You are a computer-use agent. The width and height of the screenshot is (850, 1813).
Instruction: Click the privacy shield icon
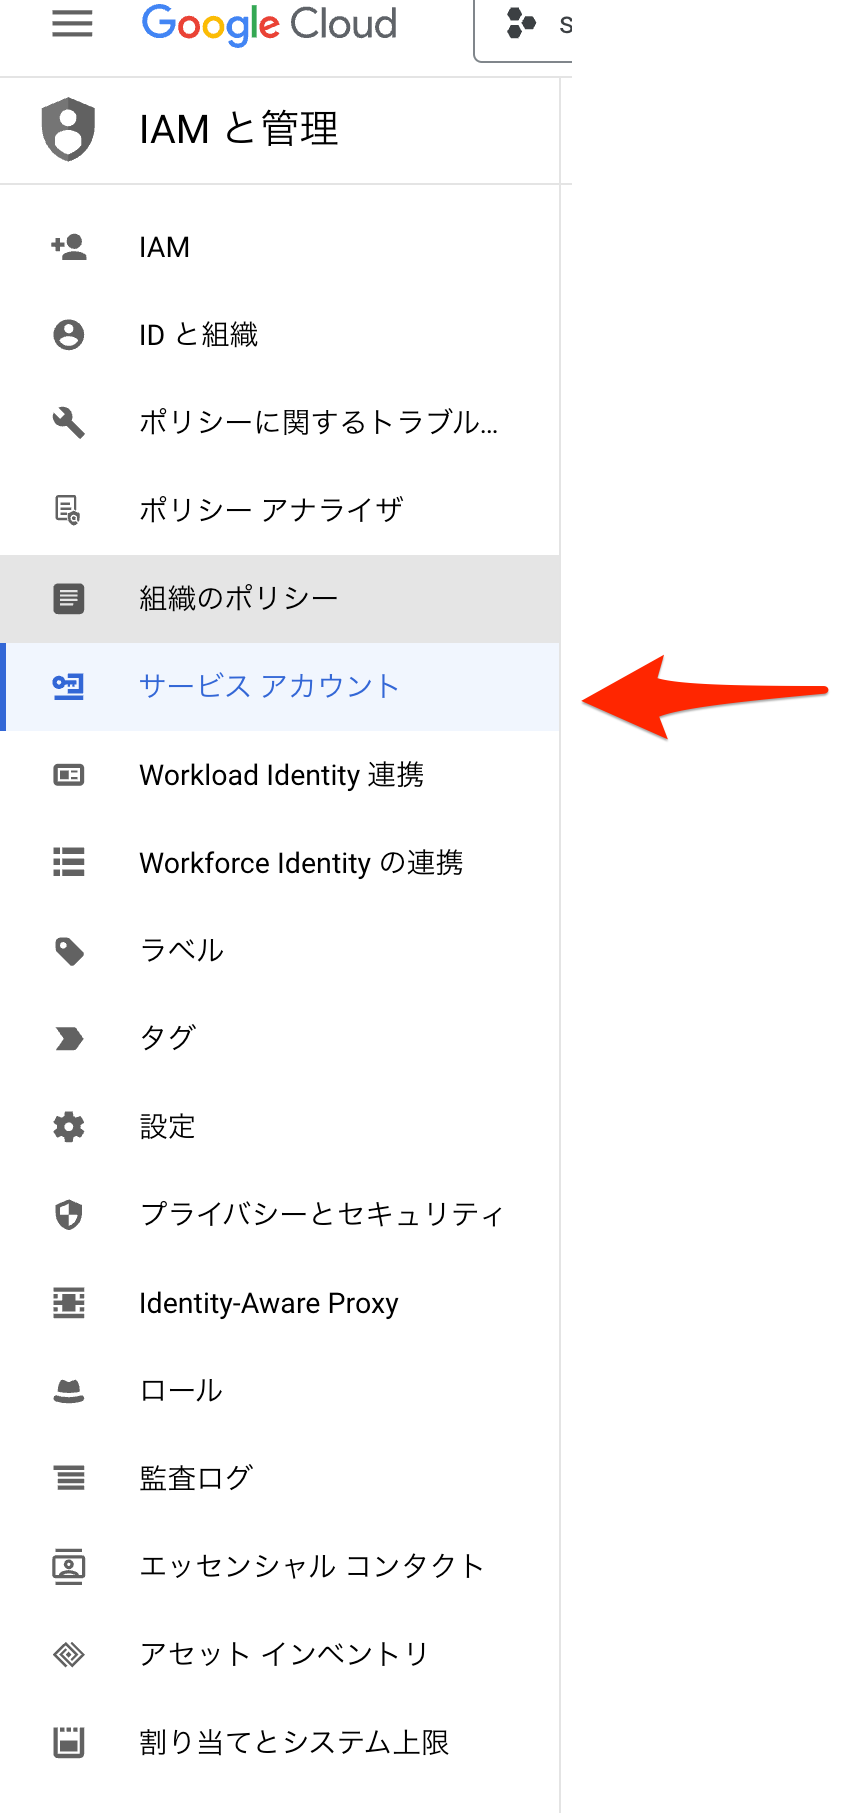pyautogui.click(x=69, y=1215)
